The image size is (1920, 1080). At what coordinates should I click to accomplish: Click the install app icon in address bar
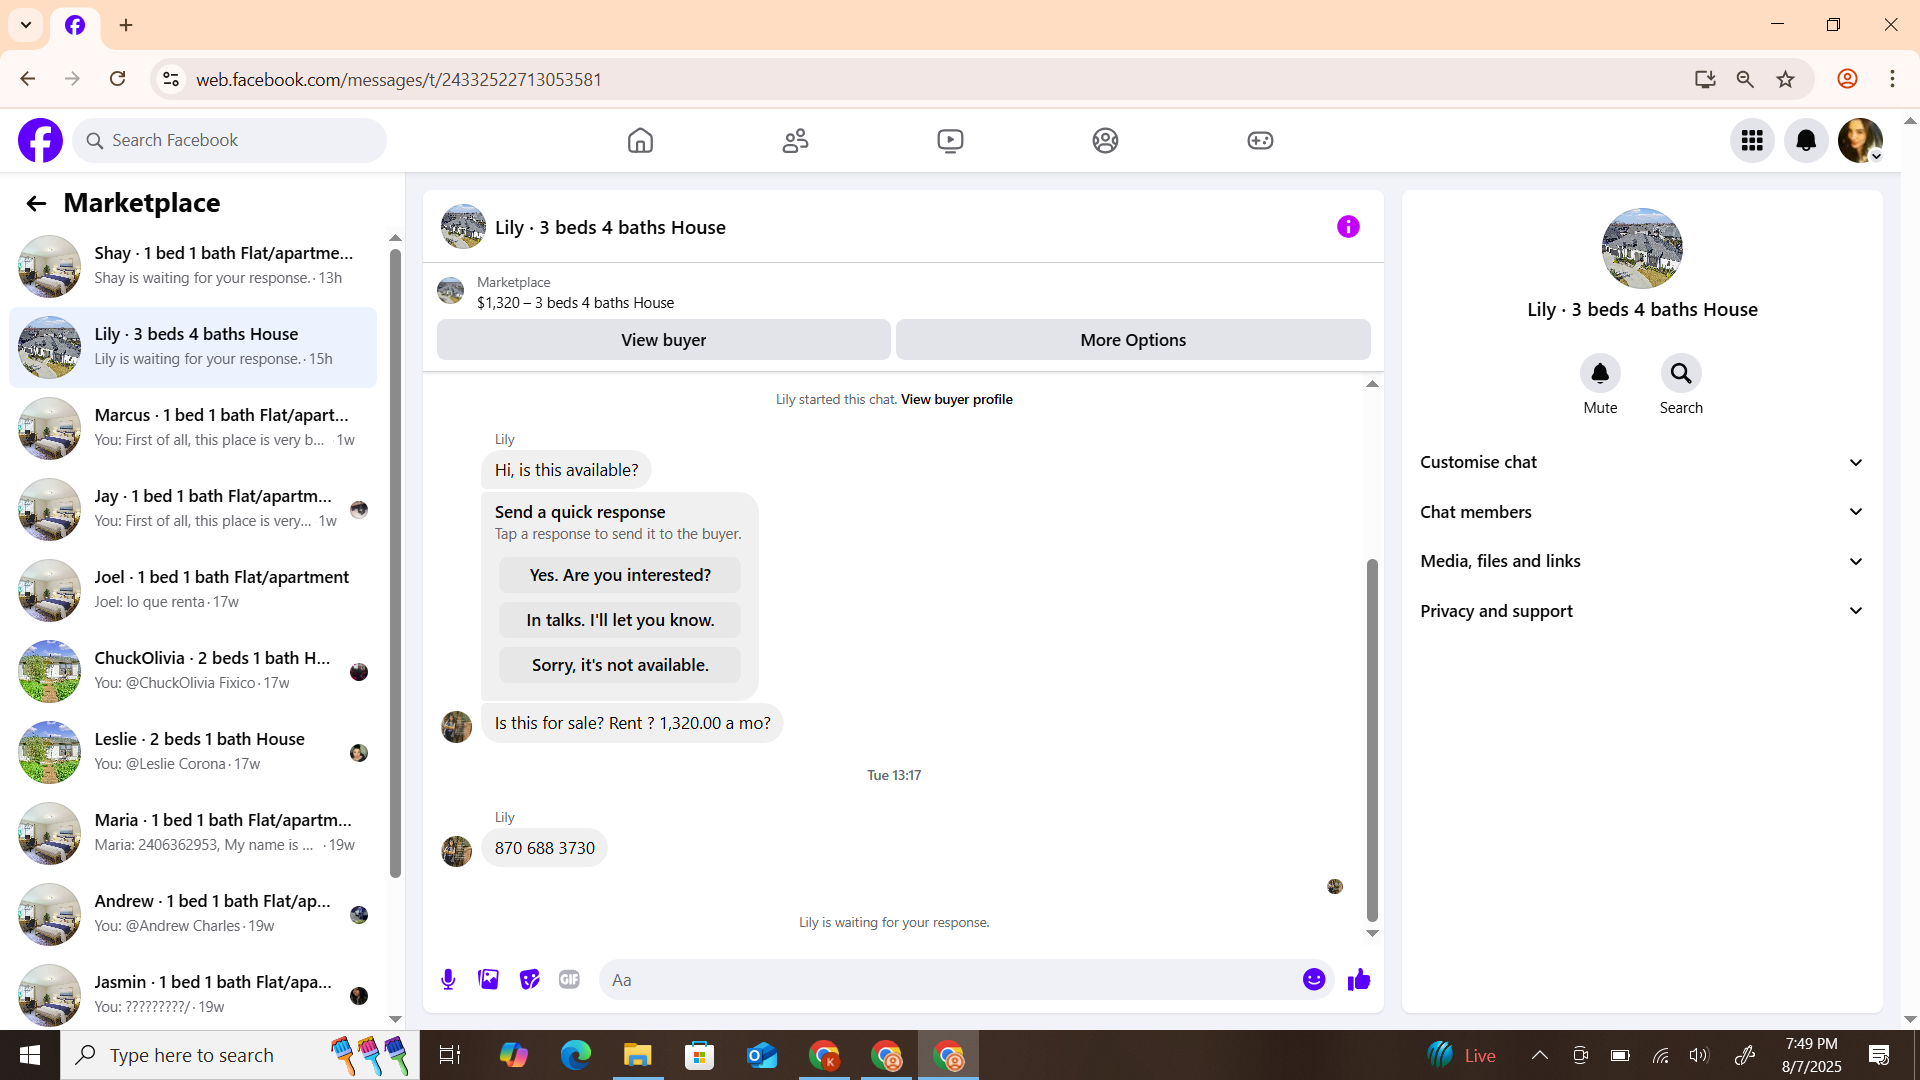coord(1705,79)
